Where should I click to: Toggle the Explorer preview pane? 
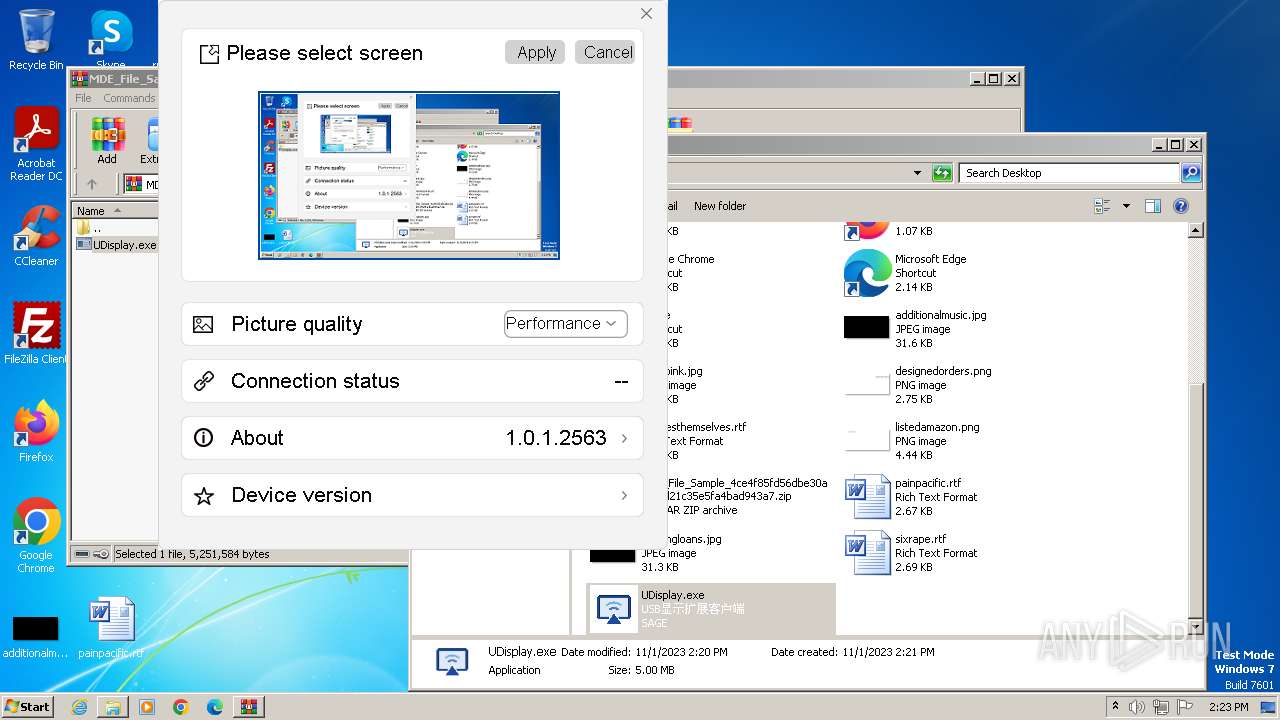(1152, 206)
